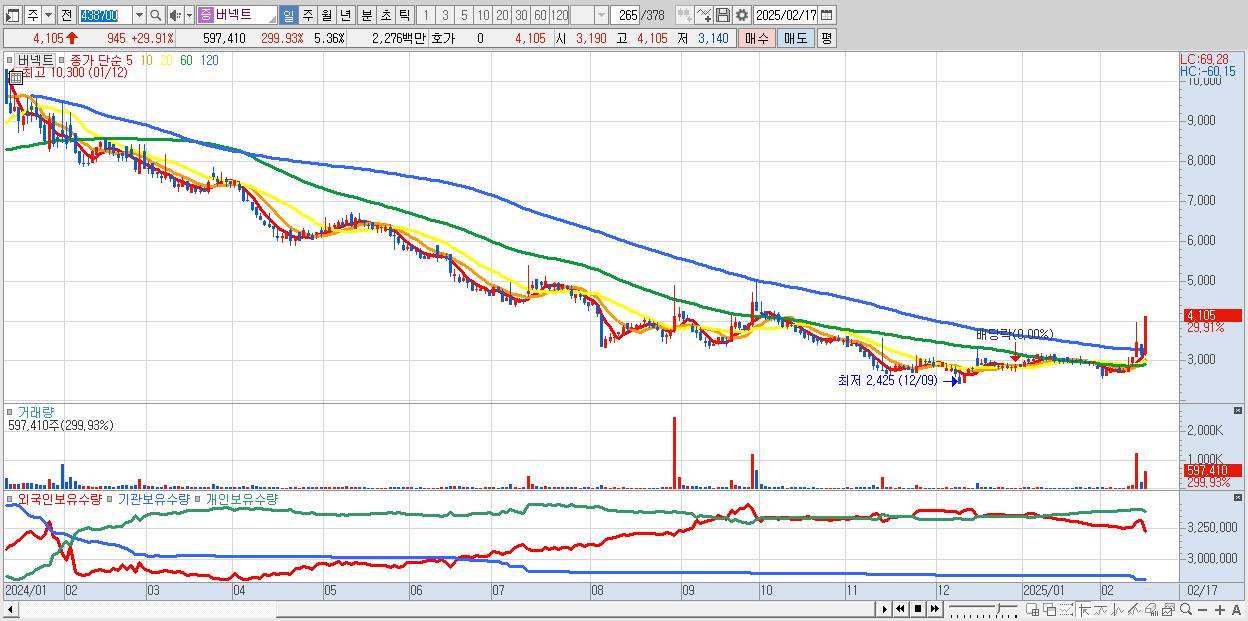This screenshot has width=1248, height=621.
Task: Click the minus zoom-out icon
Action: [1202, 610]
